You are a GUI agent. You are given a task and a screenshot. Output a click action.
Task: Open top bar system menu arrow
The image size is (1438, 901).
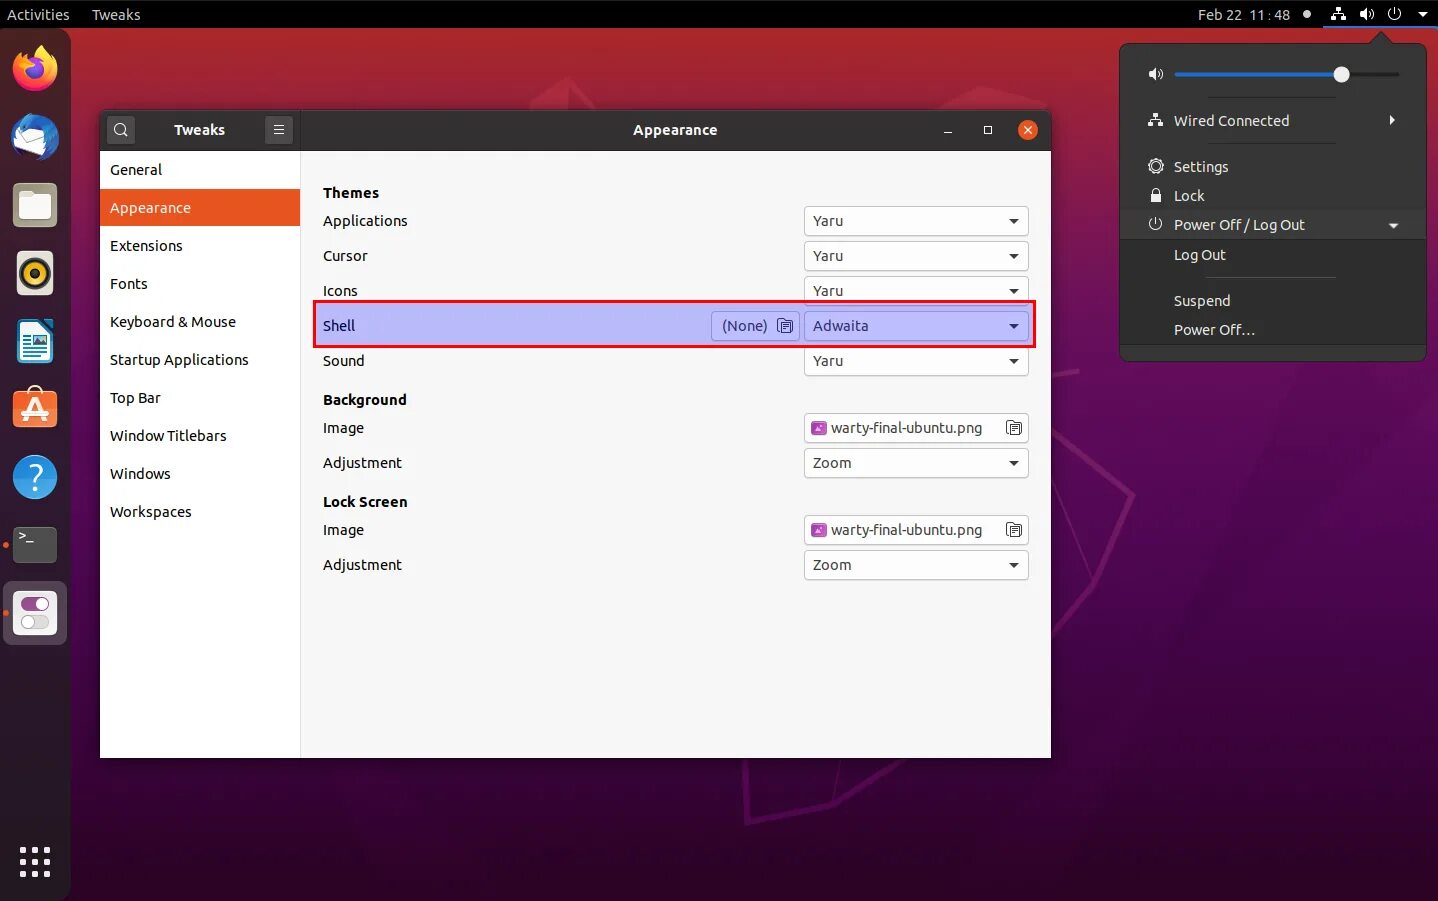click(1422, 14)
